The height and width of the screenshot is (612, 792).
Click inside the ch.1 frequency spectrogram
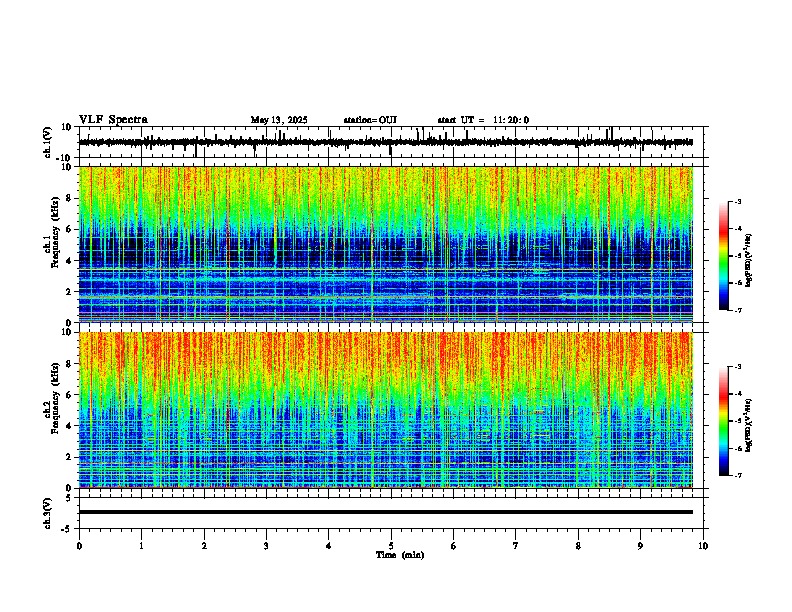point(386,244)
